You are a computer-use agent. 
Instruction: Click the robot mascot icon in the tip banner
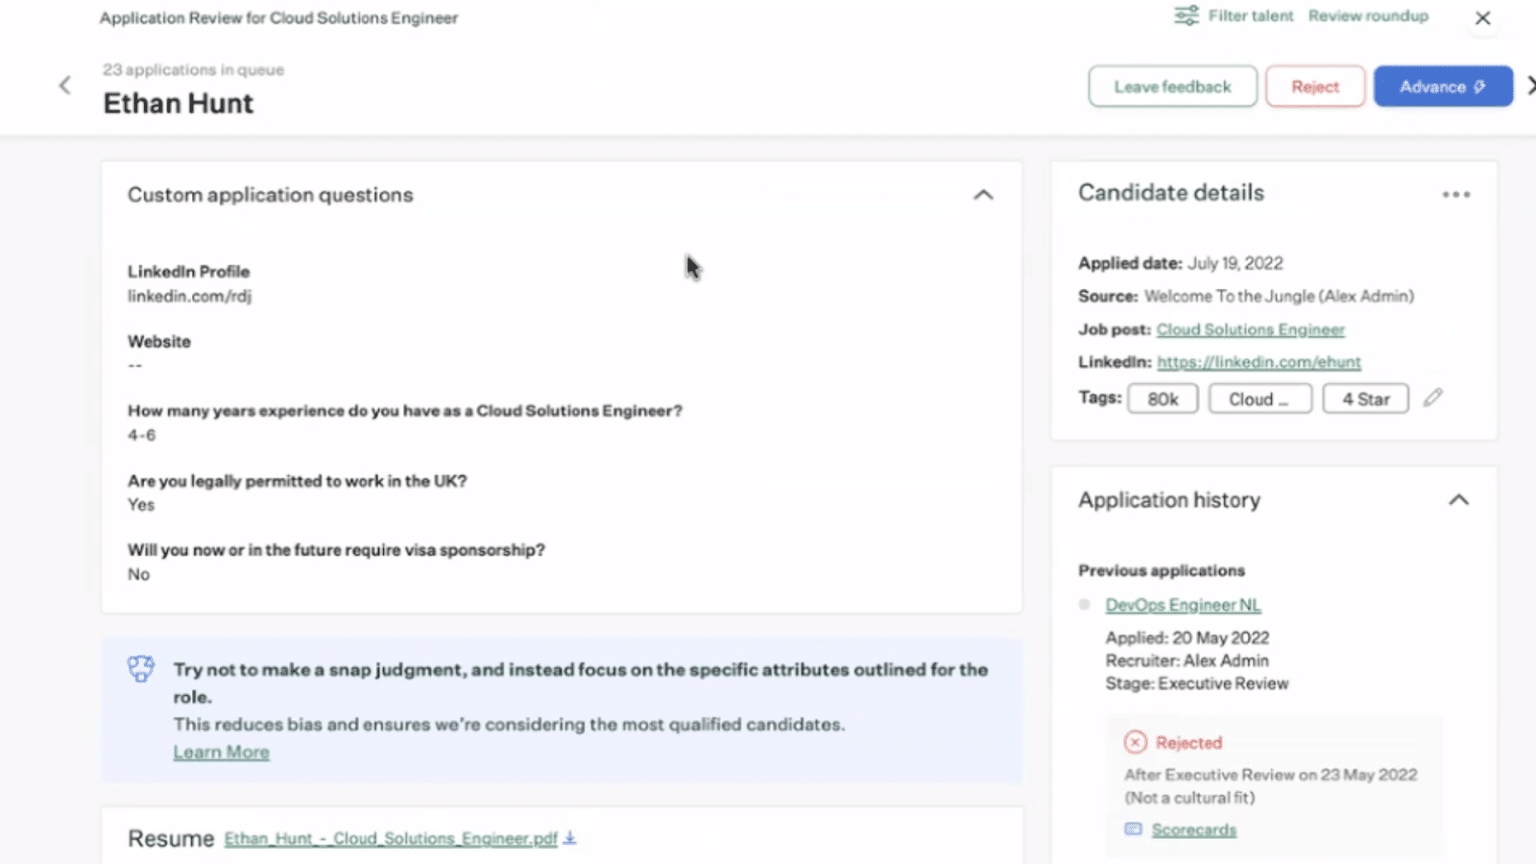[141, 668]
